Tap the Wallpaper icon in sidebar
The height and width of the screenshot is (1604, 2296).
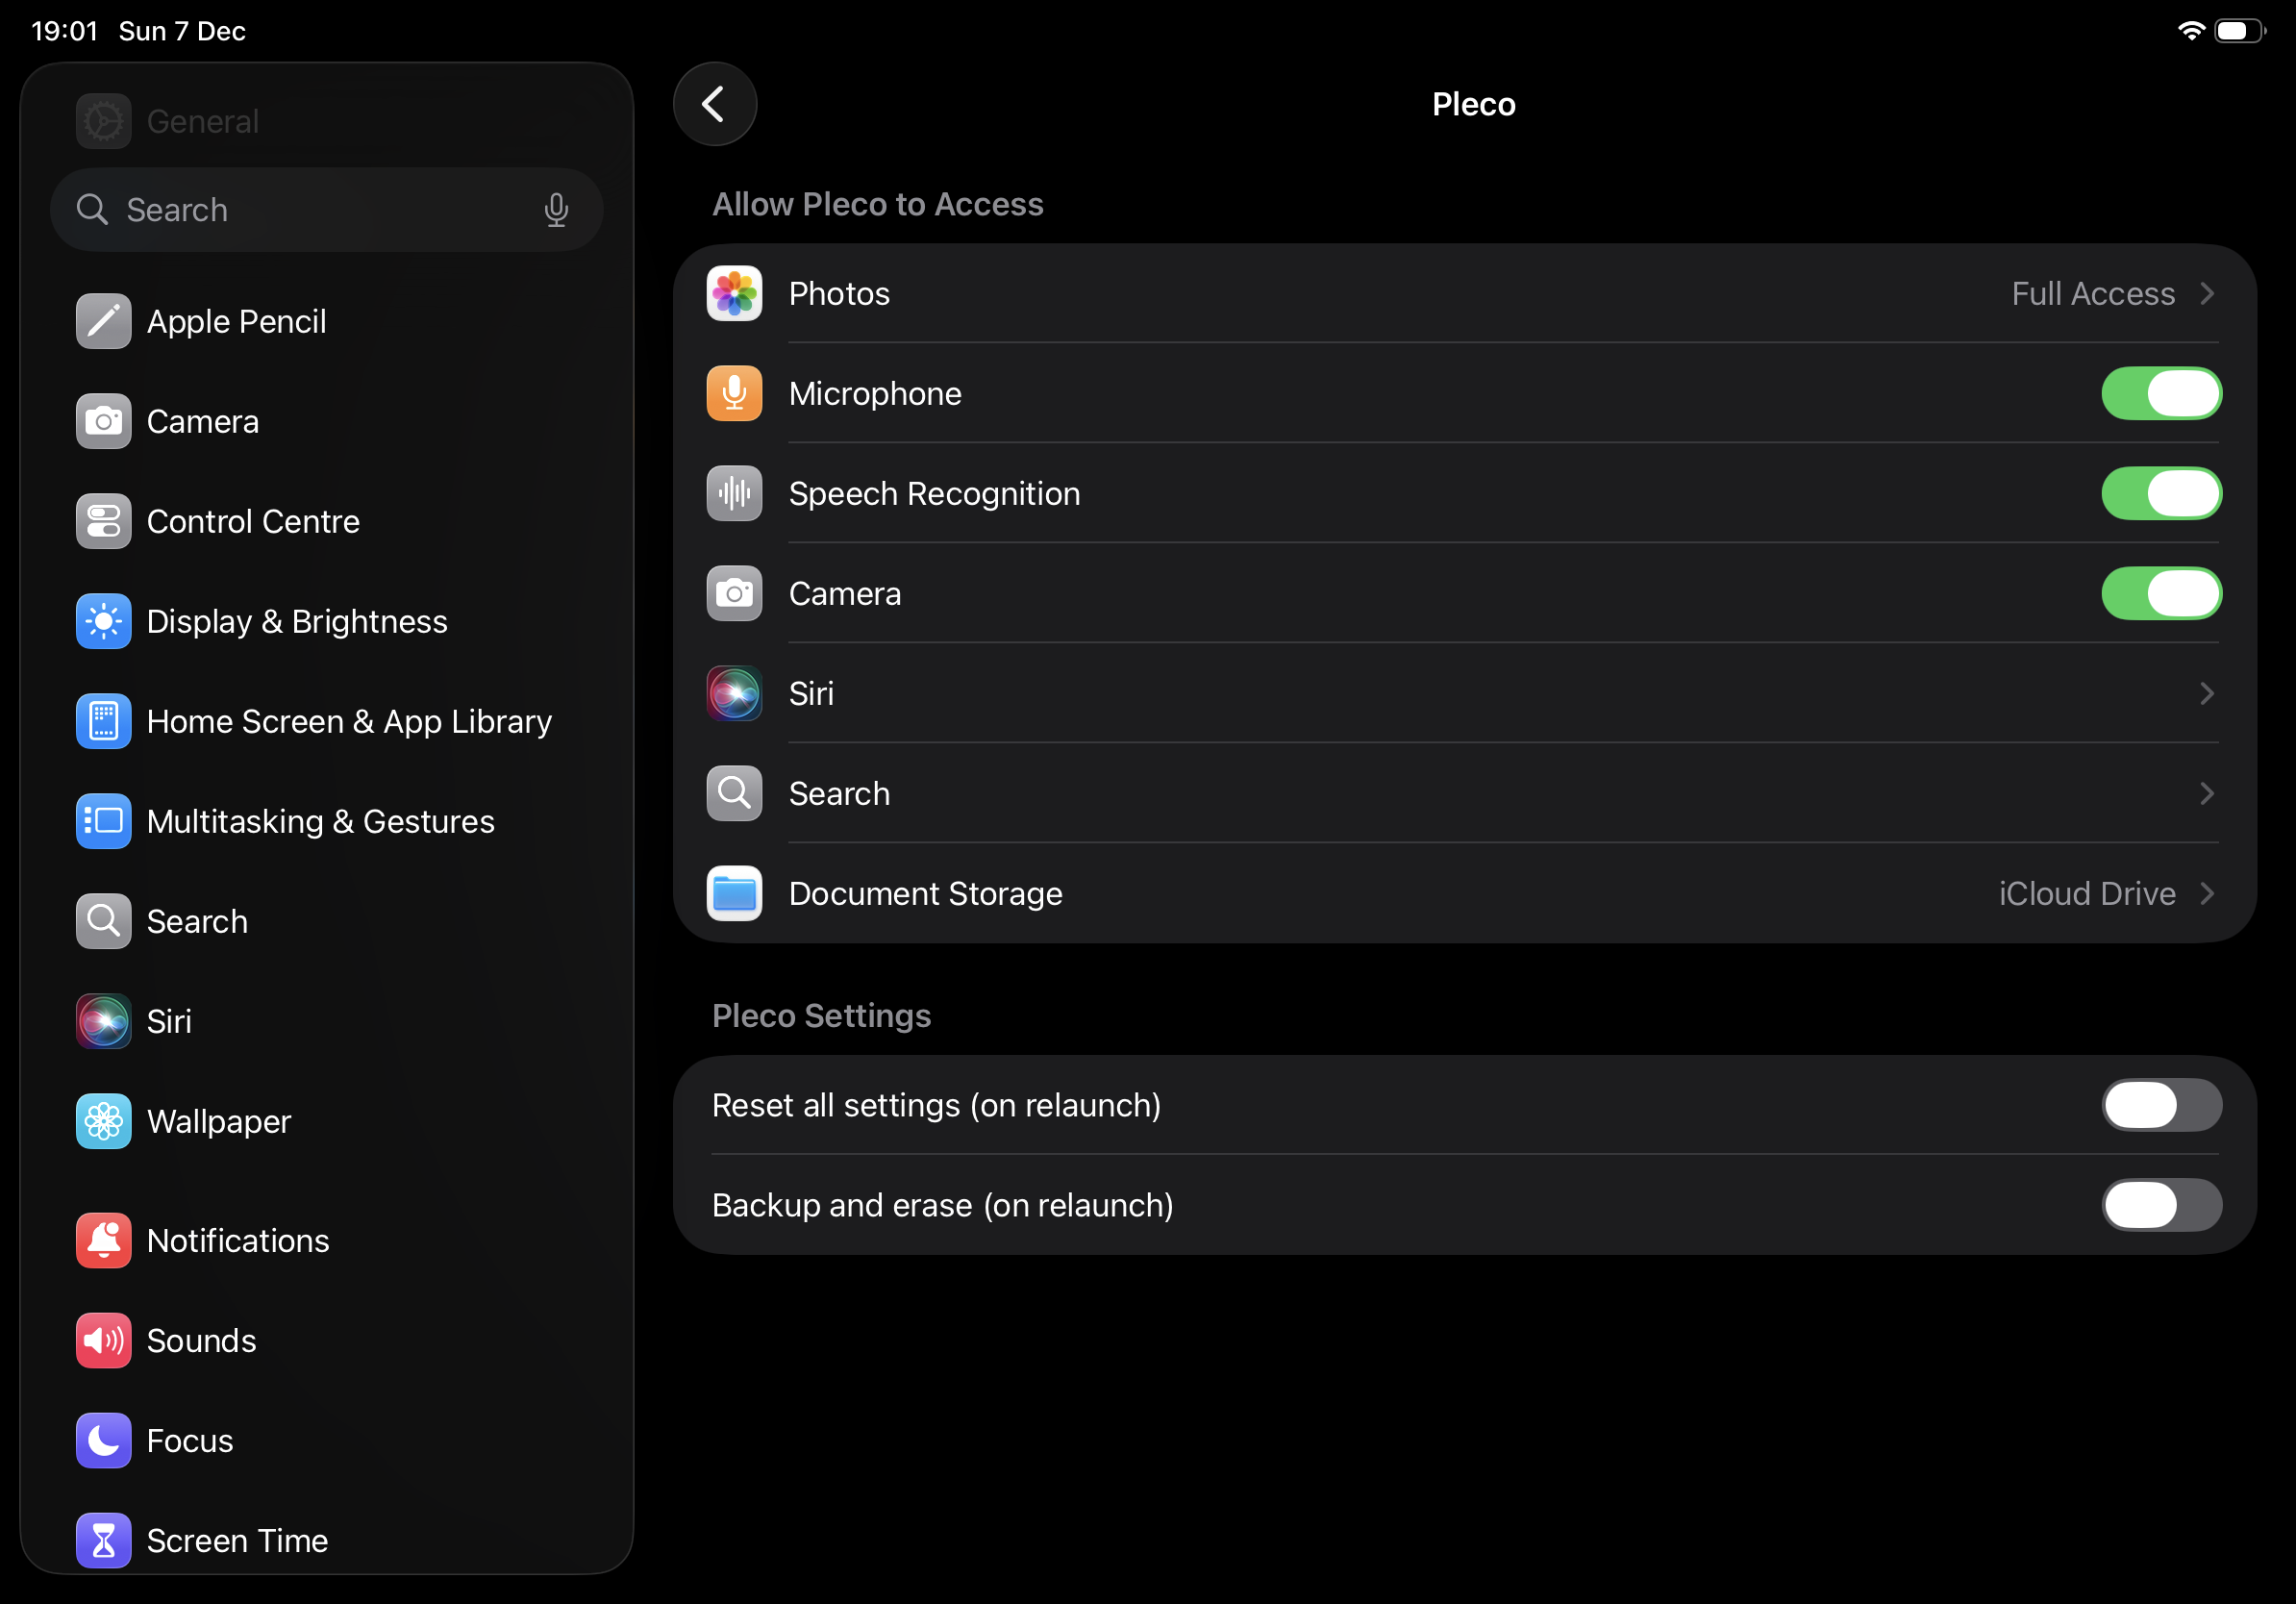click(x=103, y=1121)
